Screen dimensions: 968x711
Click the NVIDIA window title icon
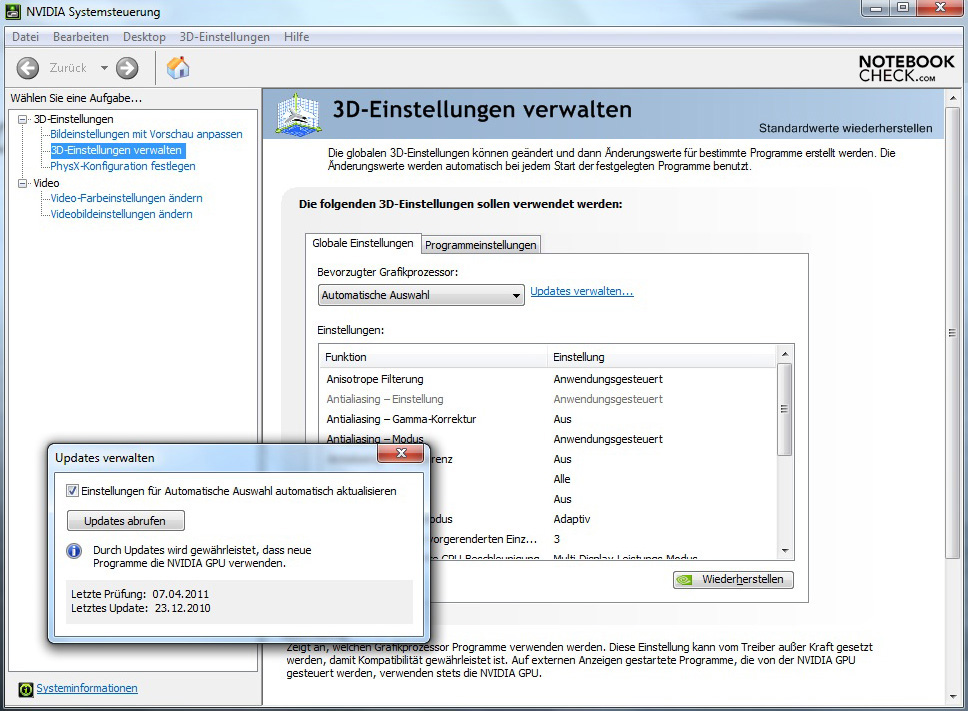tap(12, 12)
